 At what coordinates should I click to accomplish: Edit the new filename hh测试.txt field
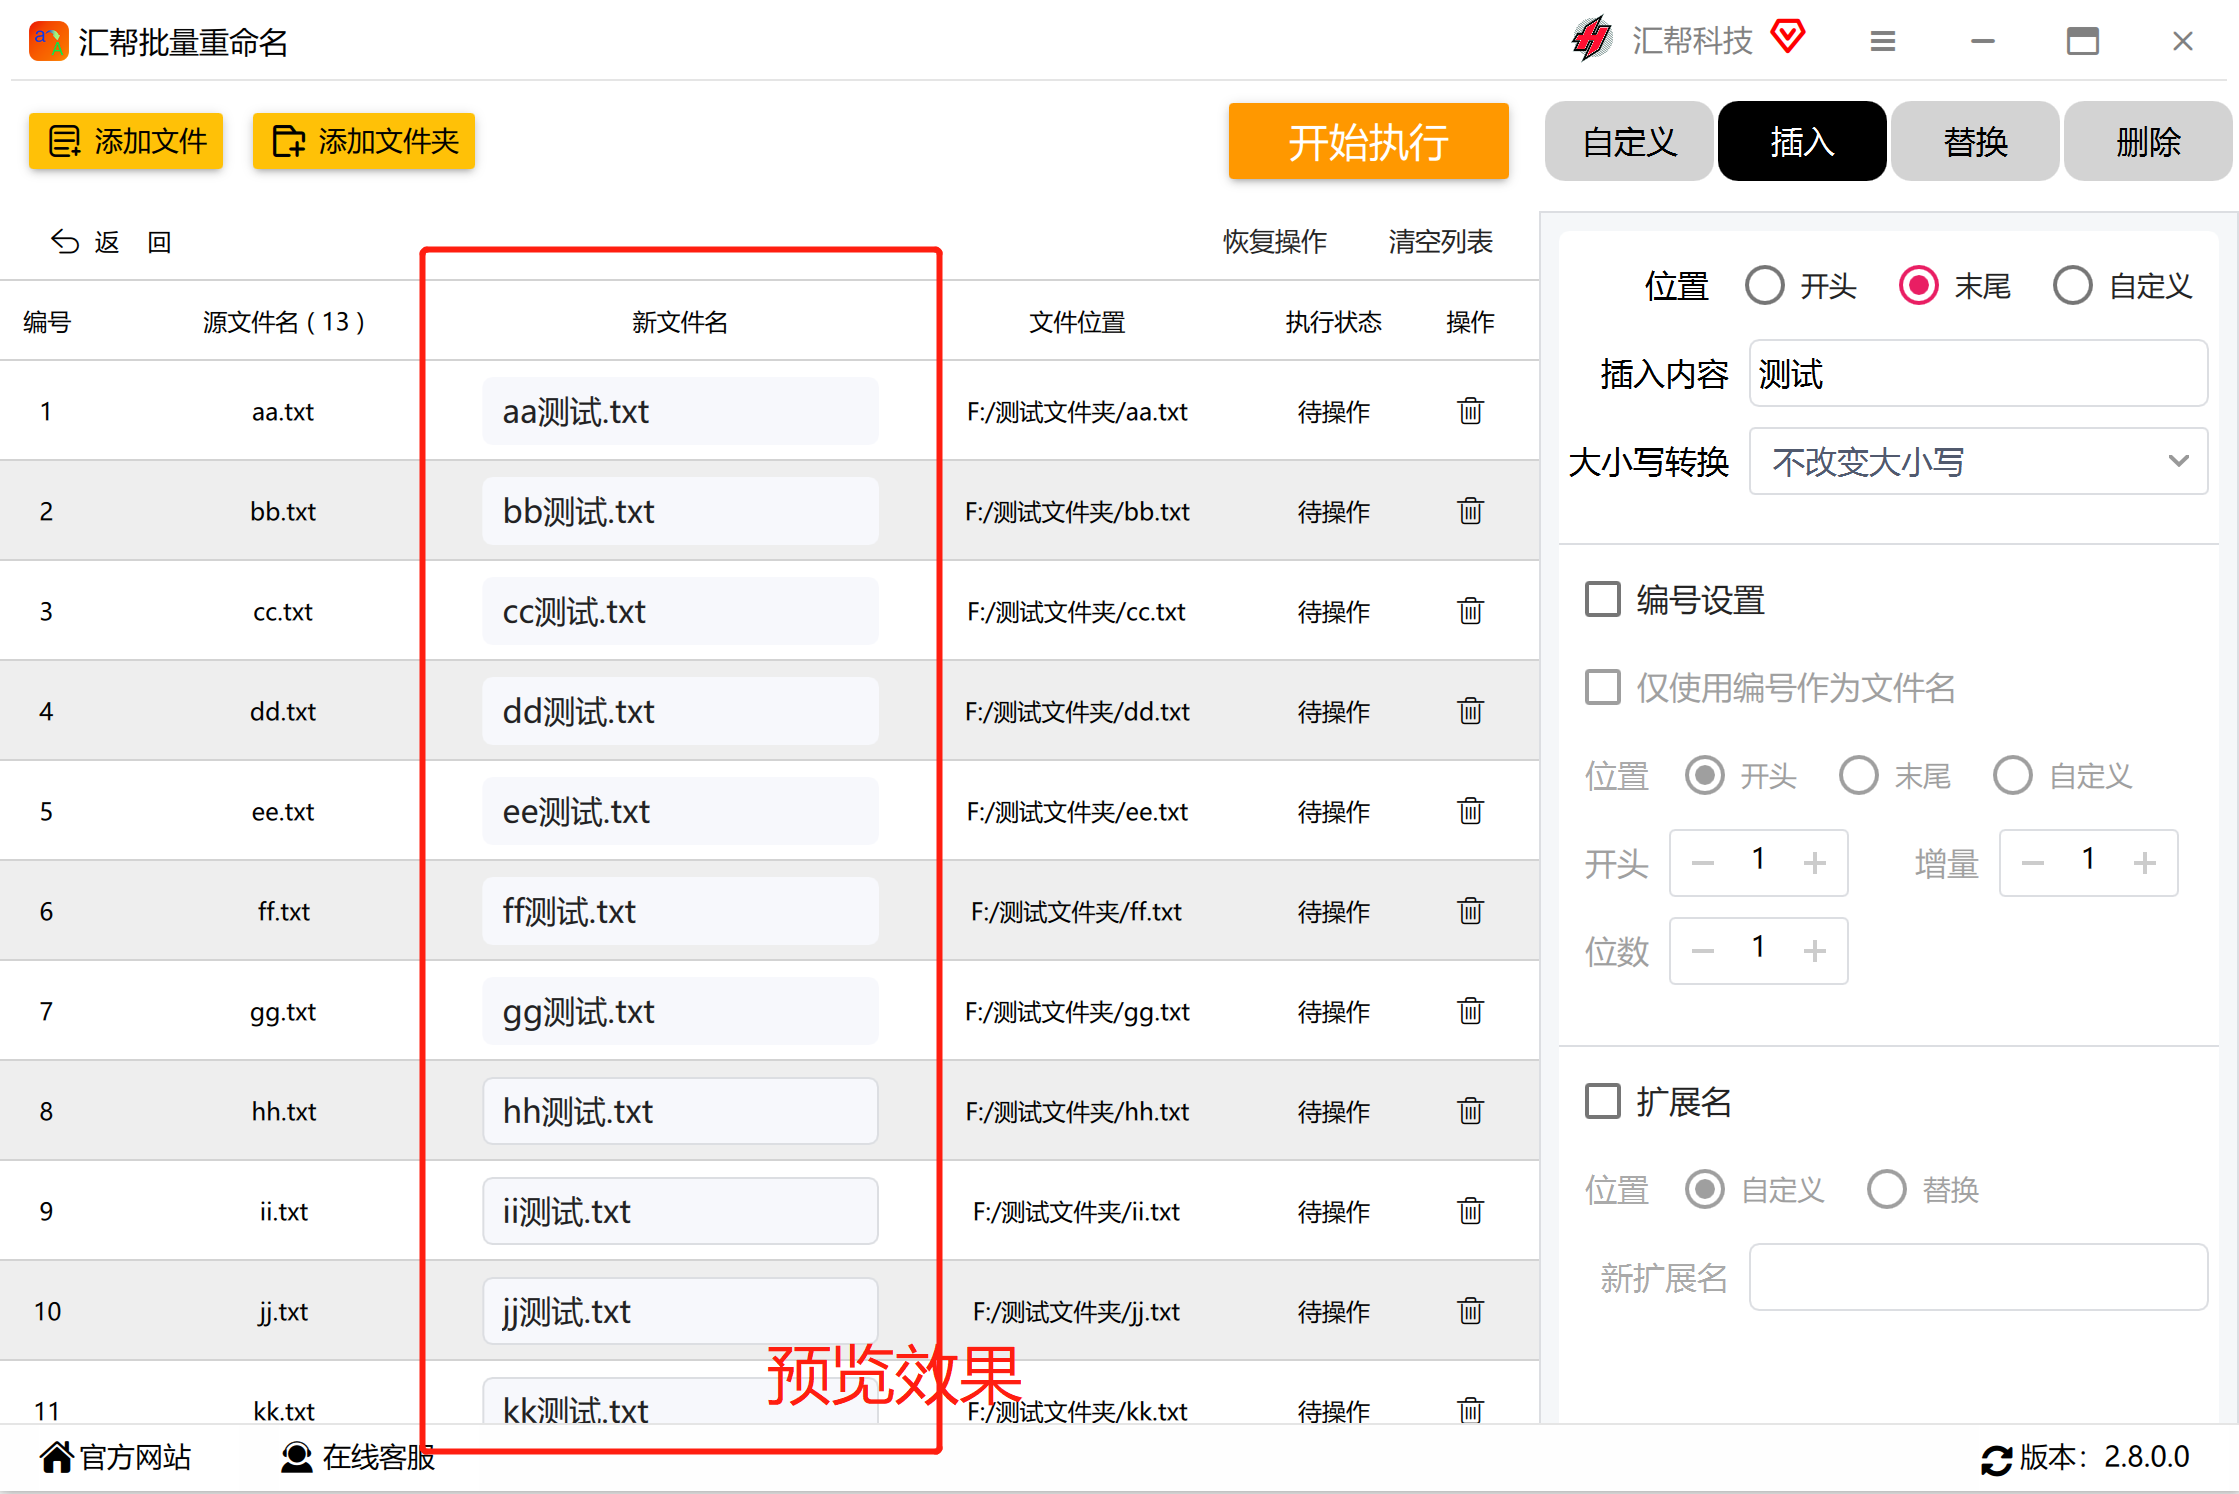click(x=680, y=1111)
